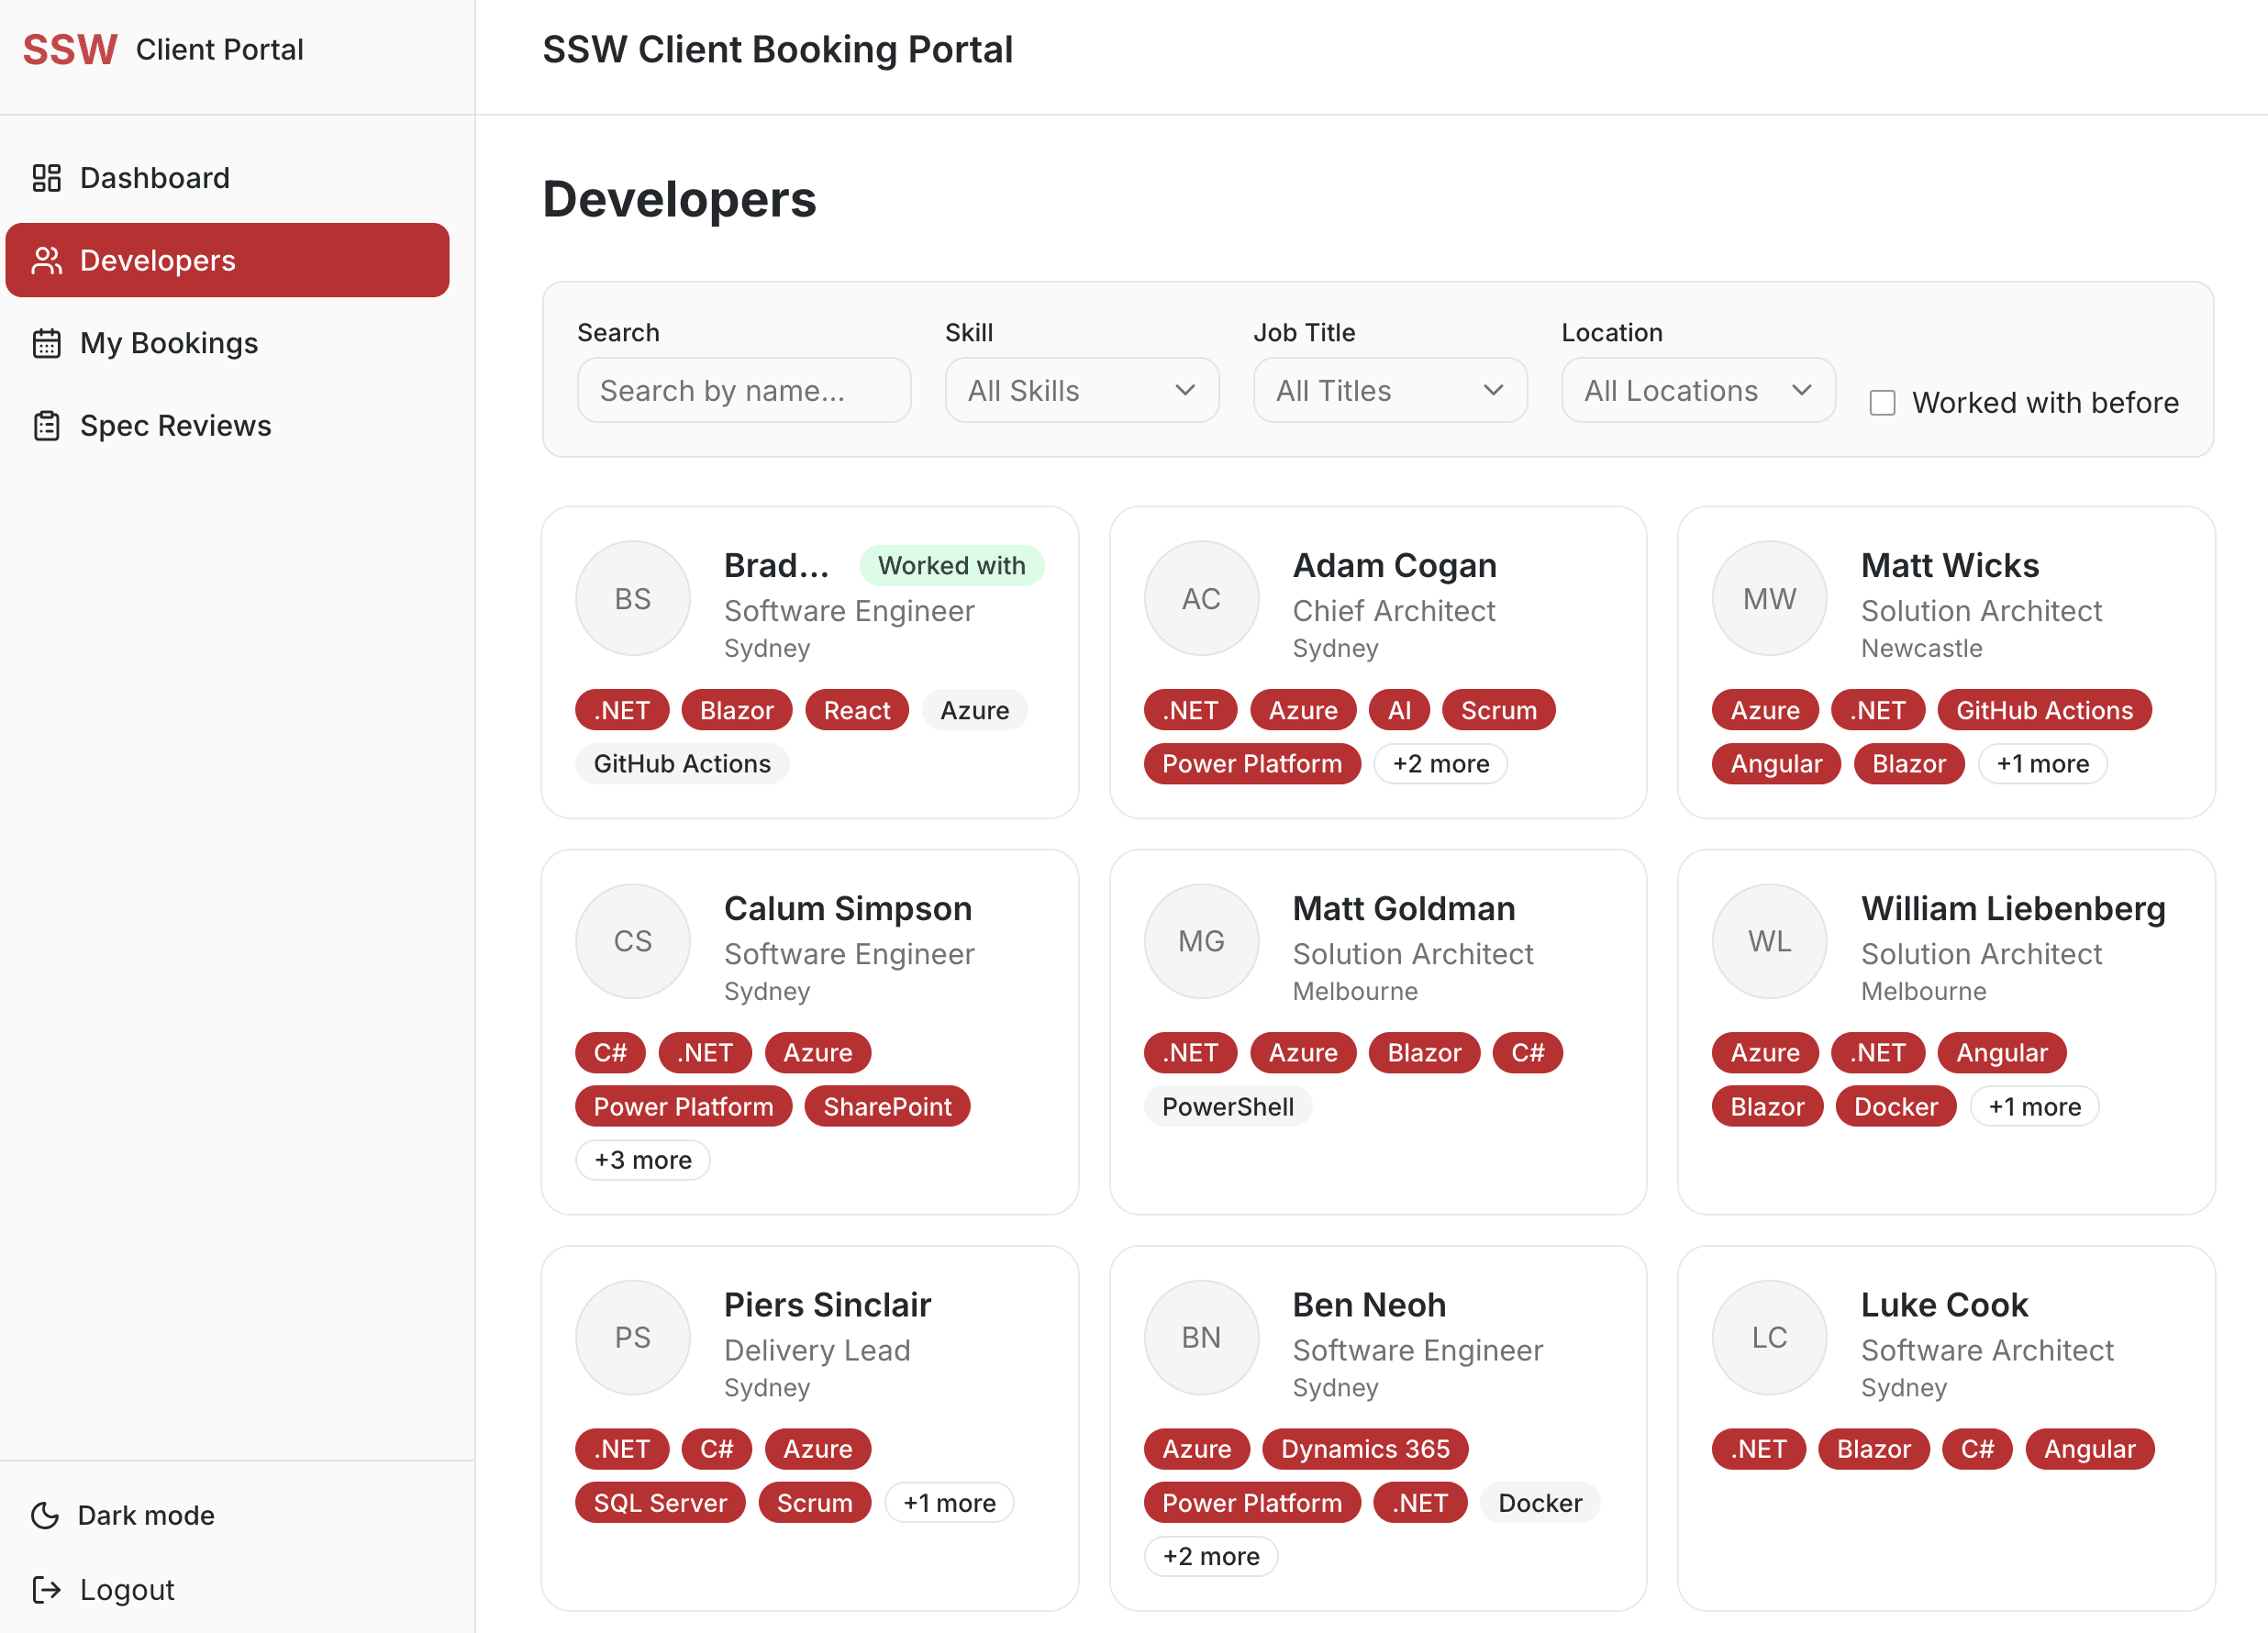The image size is (2268, 1633).
Task: Open the All Titles dropdown
Action: point(1389,390)
